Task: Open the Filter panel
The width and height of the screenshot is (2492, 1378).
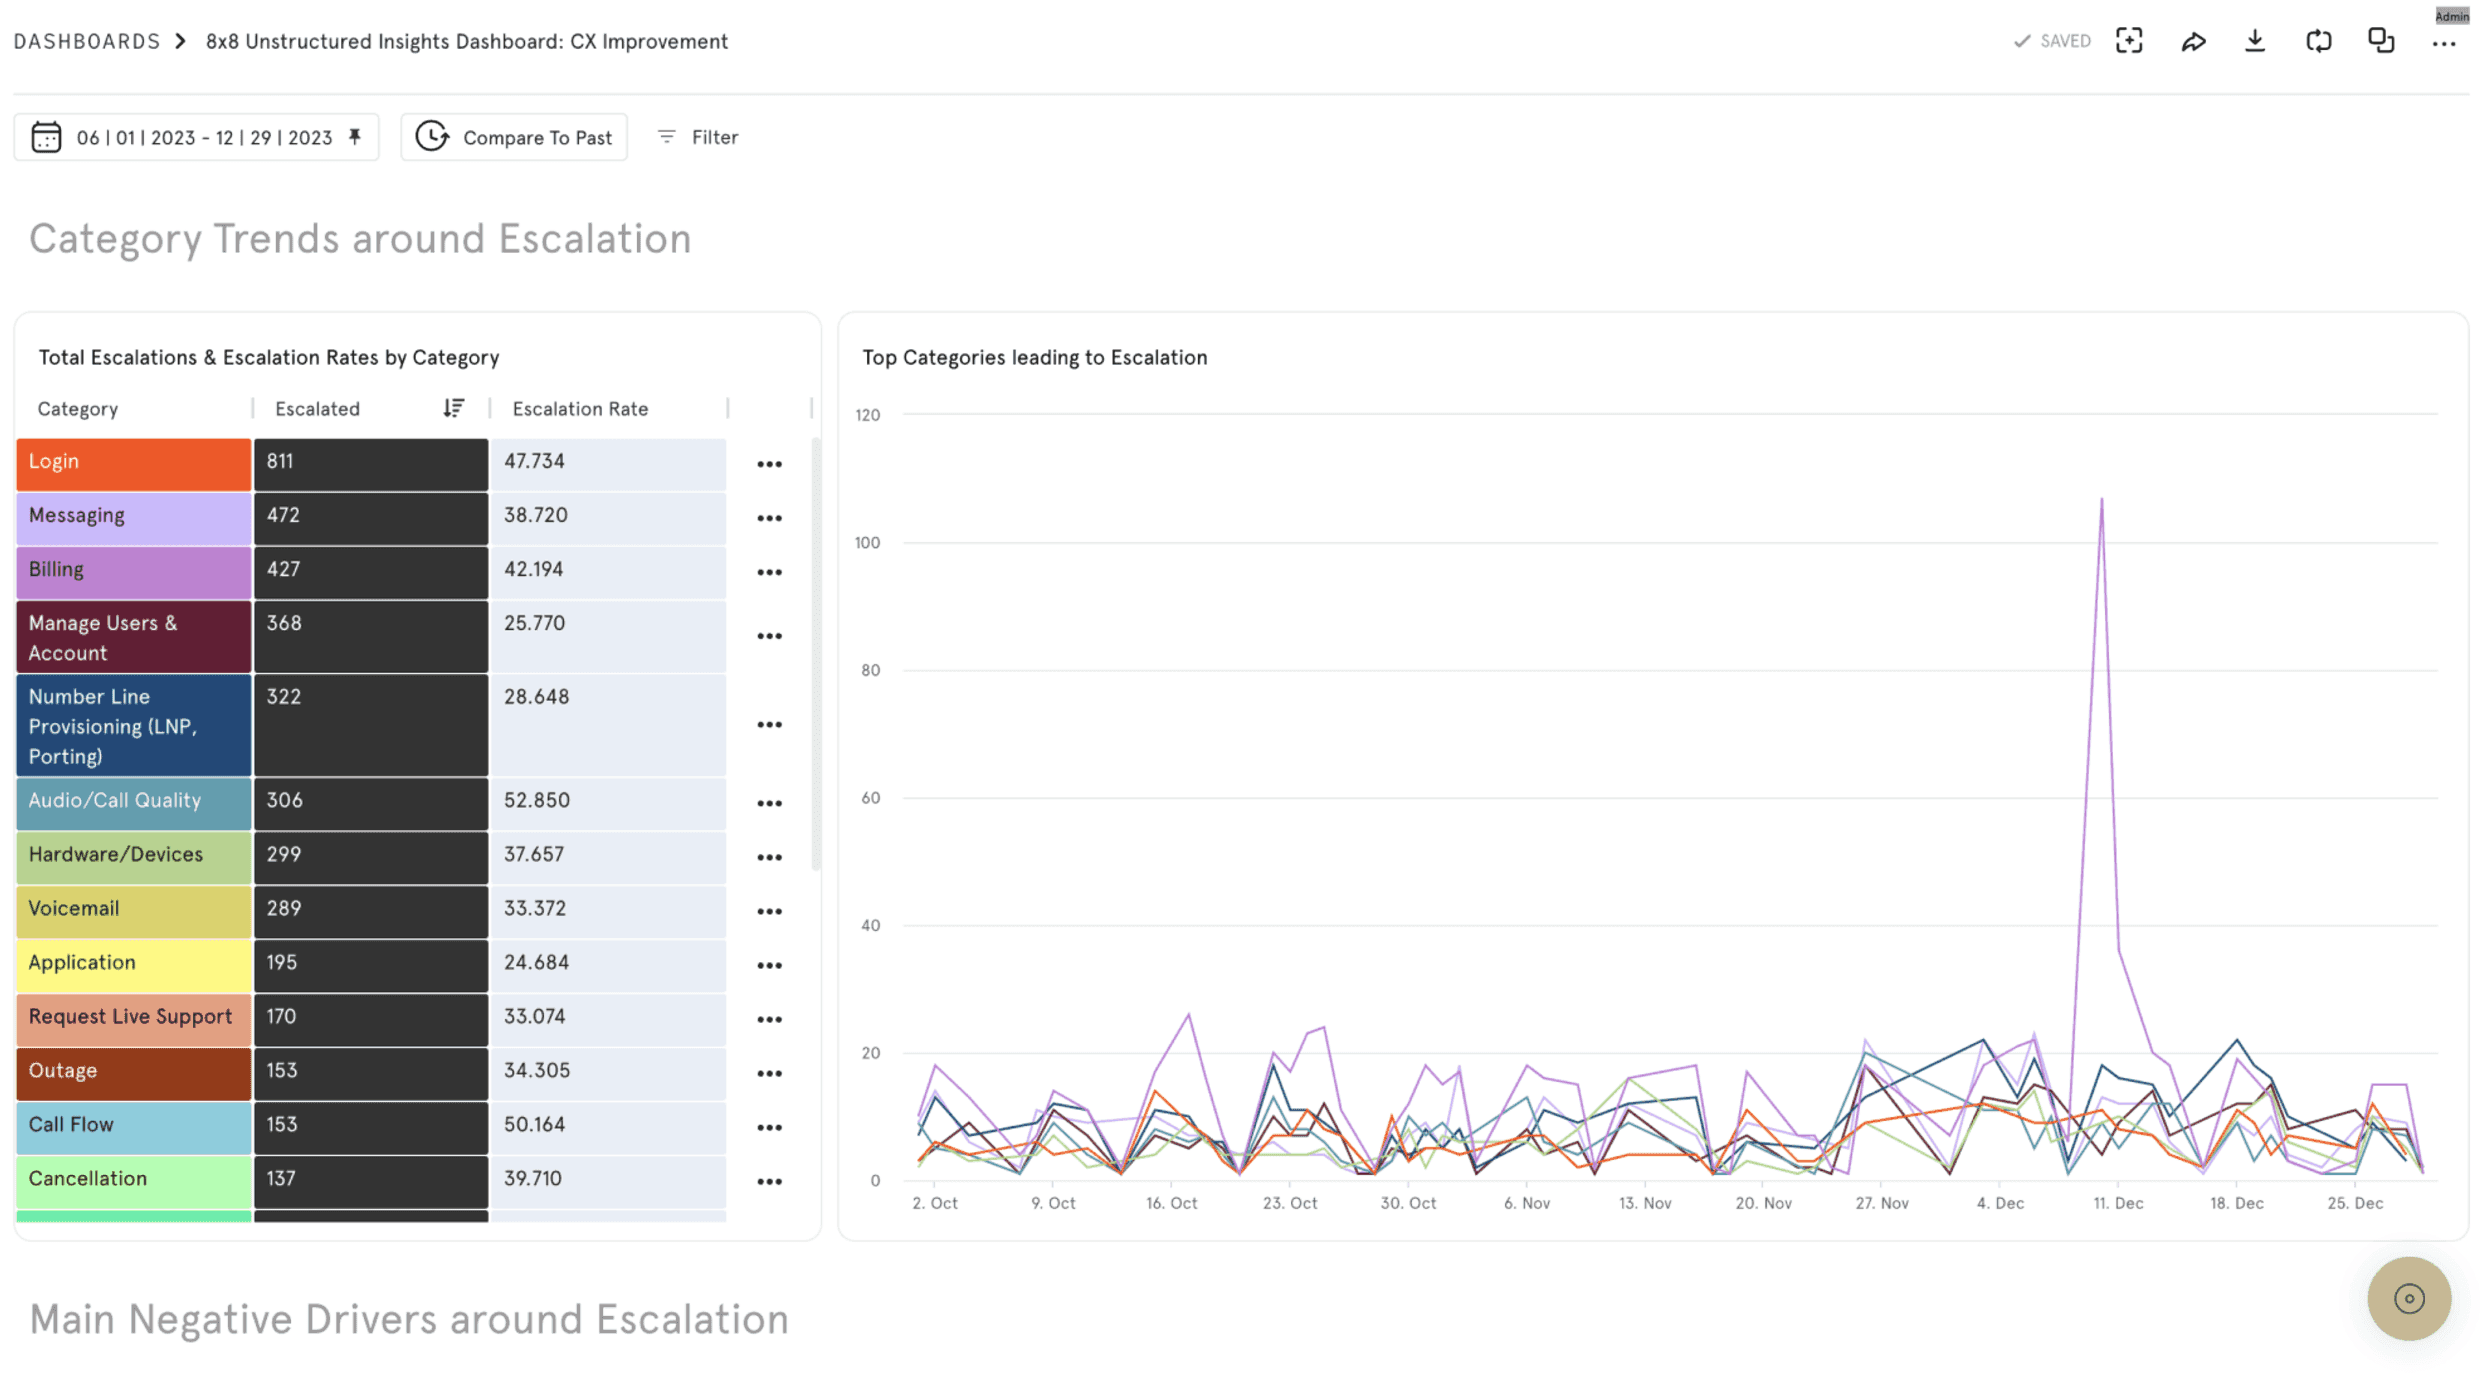Action: pos(698,137)
